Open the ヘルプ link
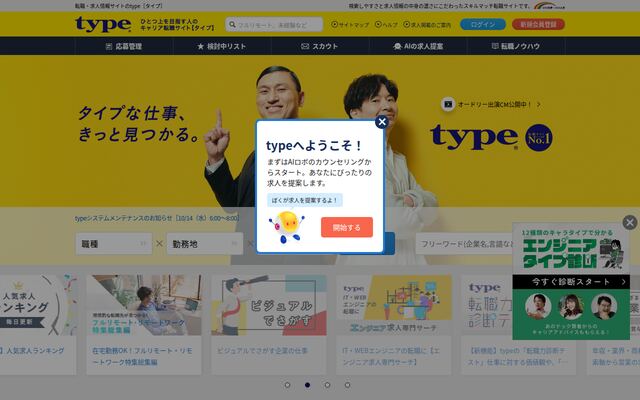Screen dimensions: 640x400 (x=386, y=24)
